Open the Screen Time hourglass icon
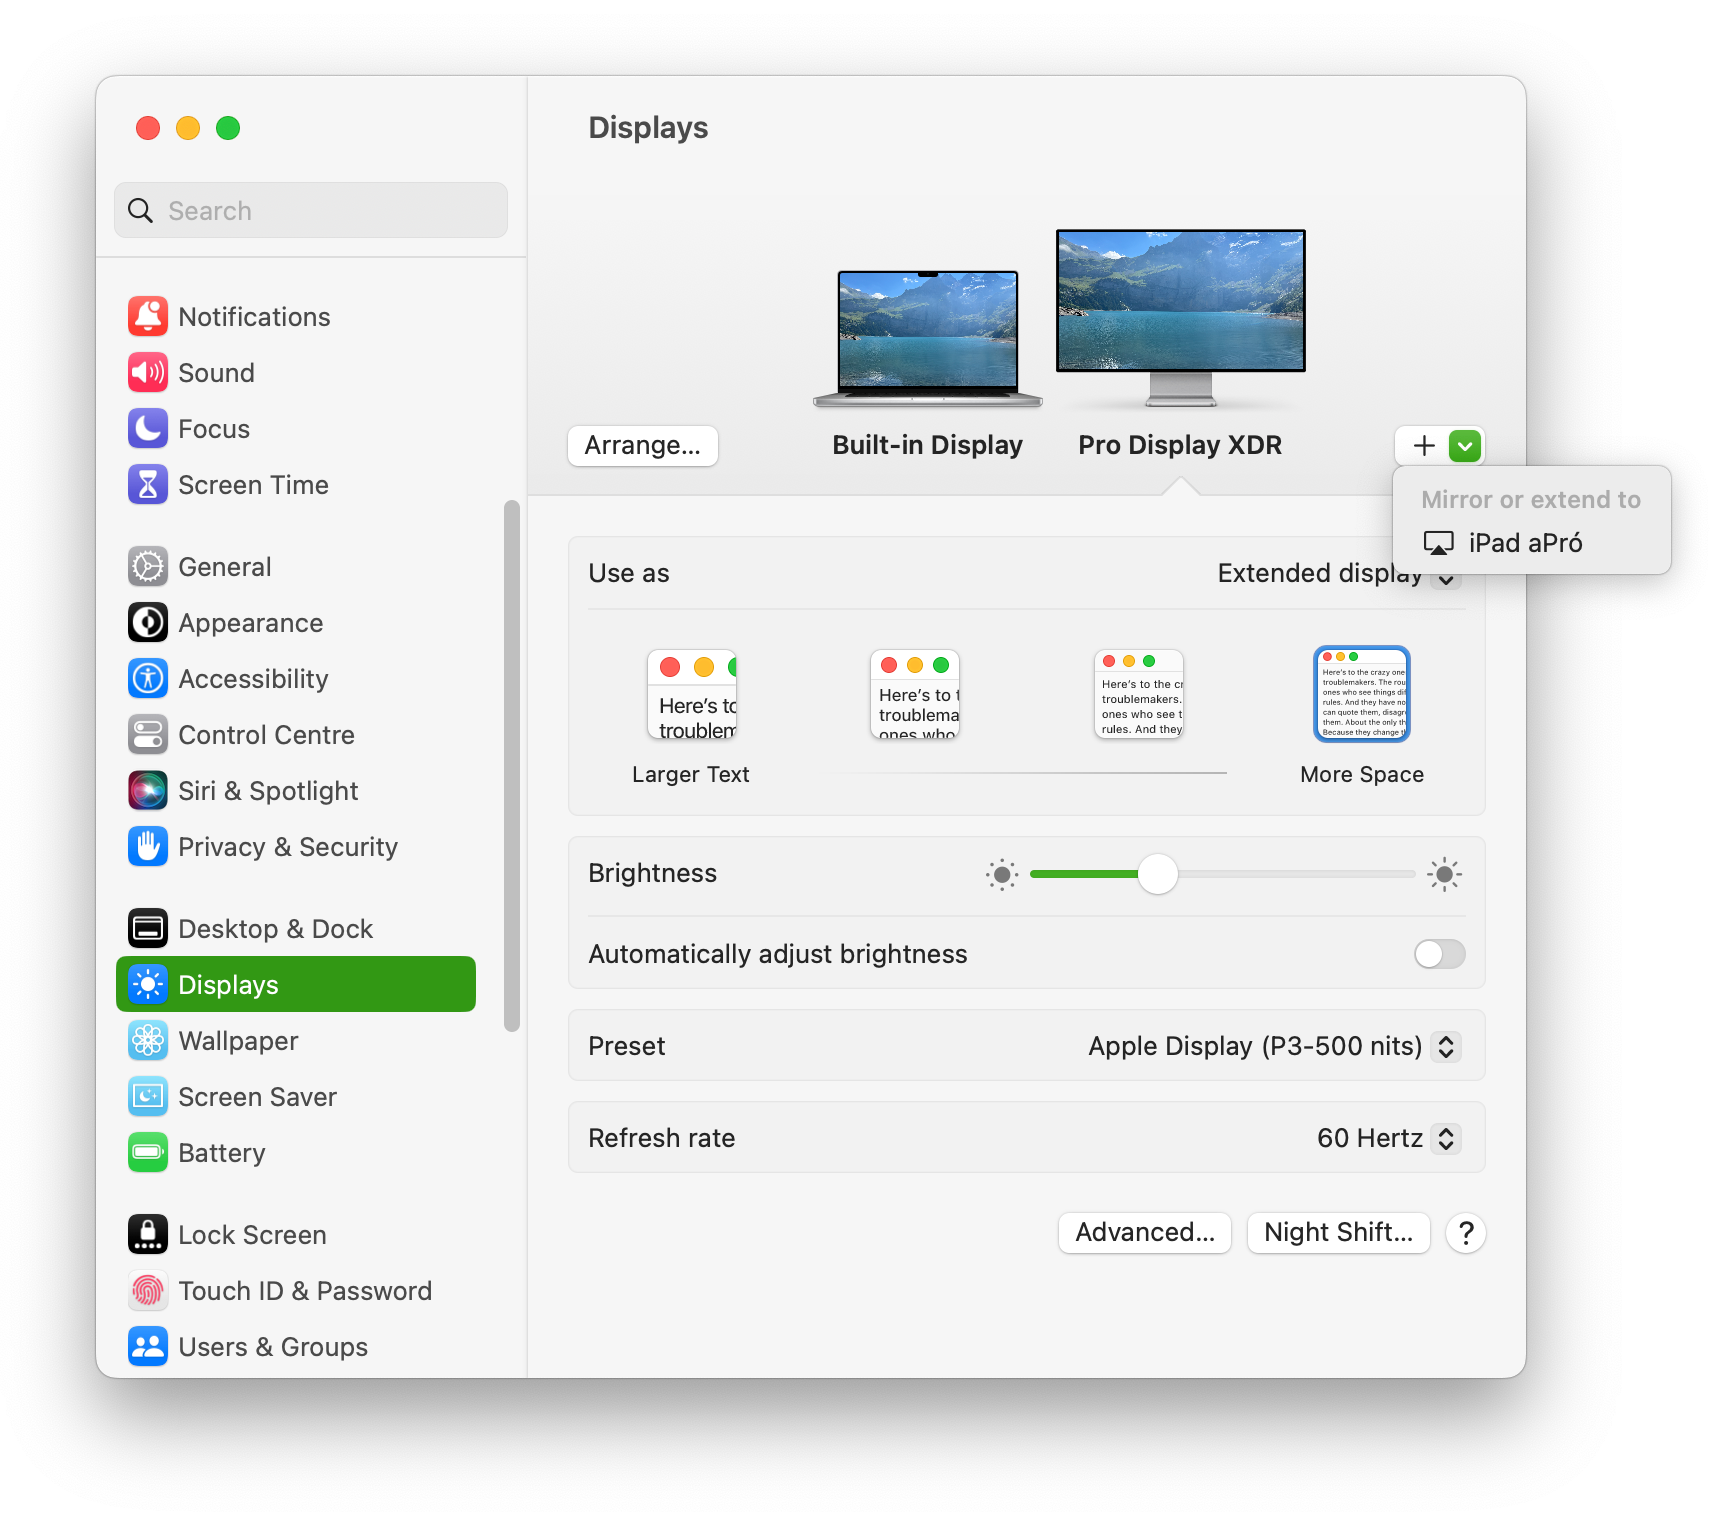This screenshot has height=1526, width=1720. 148,485
